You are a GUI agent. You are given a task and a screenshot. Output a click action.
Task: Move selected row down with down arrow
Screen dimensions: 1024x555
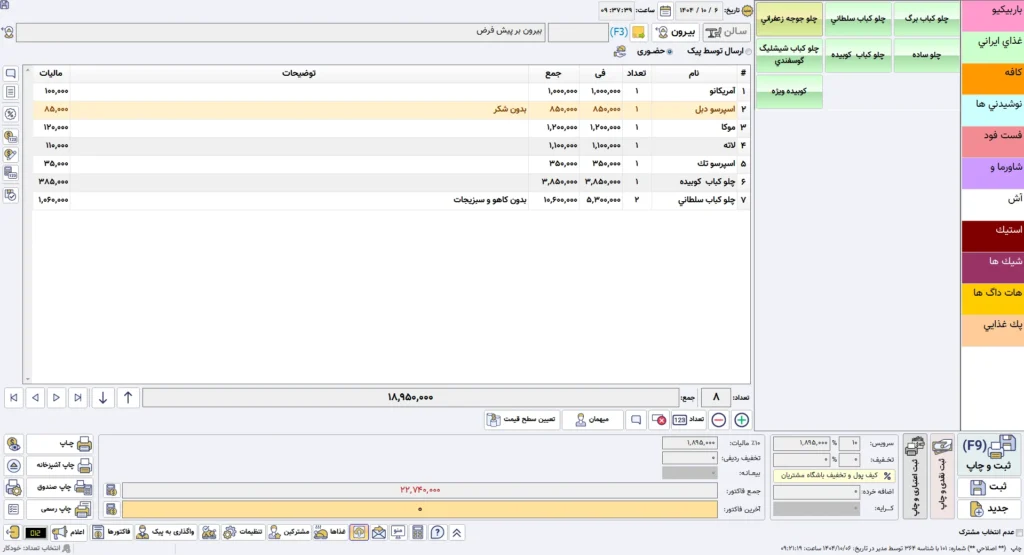[x=103, y=397]
